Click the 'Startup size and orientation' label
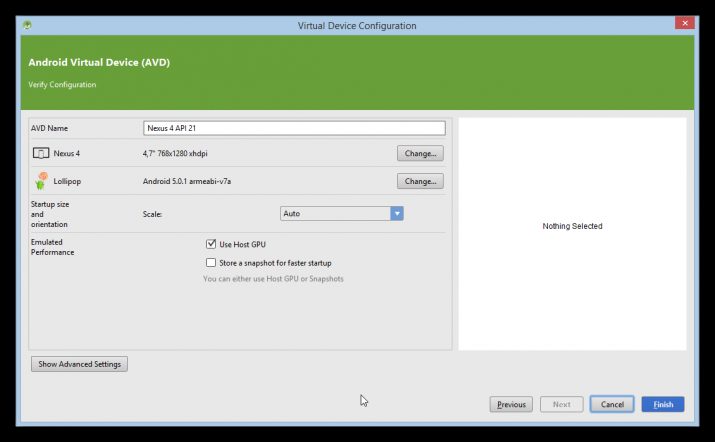 coord(50,214)
